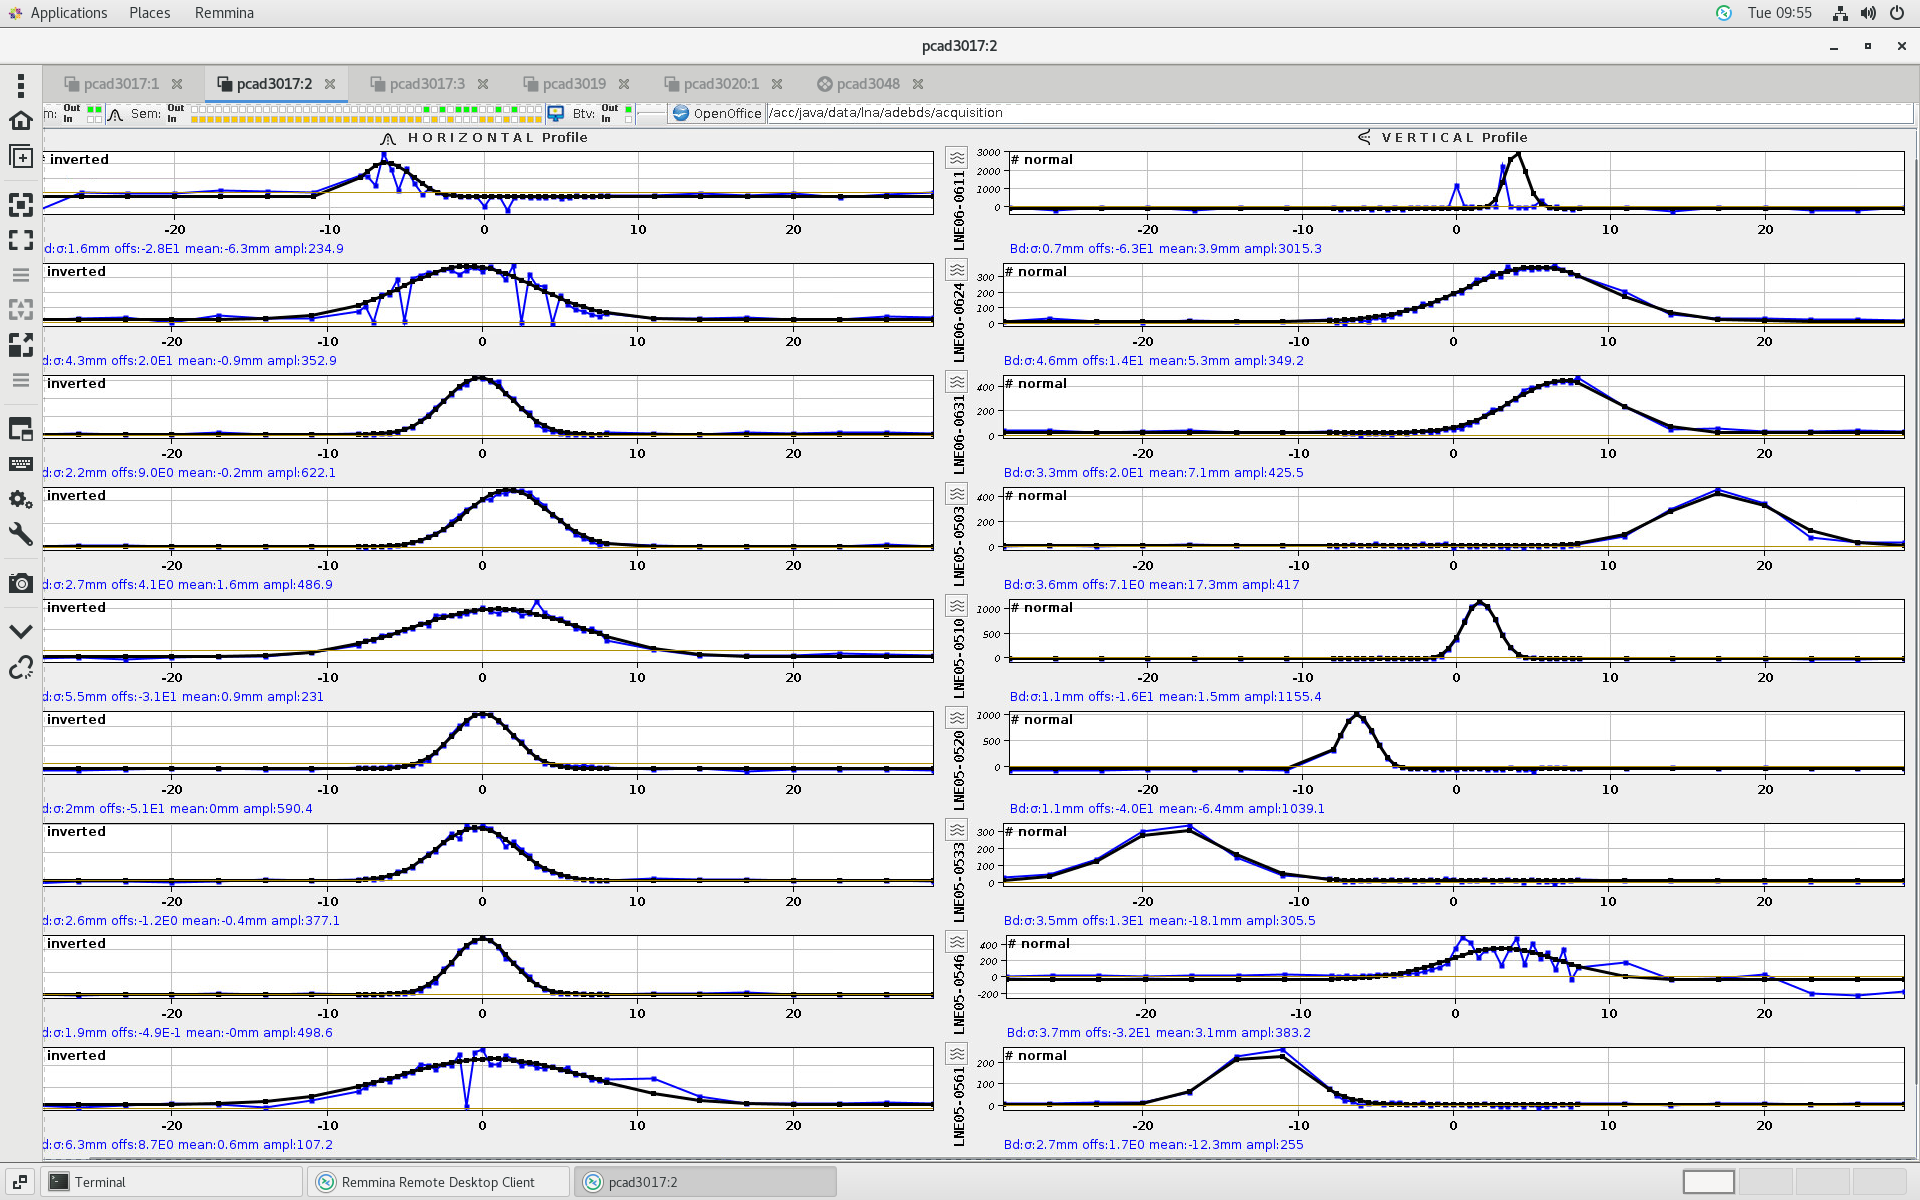The width and height of the screenshot is (1920, 1200).
Task: Open the Applications menu
Action: coord(68,13)
